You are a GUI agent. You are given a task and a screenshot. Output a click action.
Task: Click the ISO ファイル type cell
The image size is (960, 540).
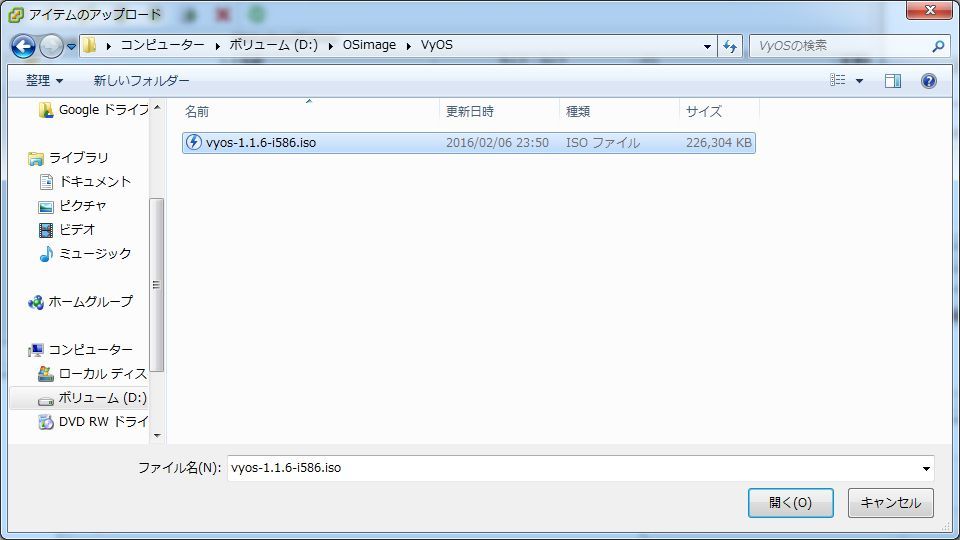click(603, 143)
